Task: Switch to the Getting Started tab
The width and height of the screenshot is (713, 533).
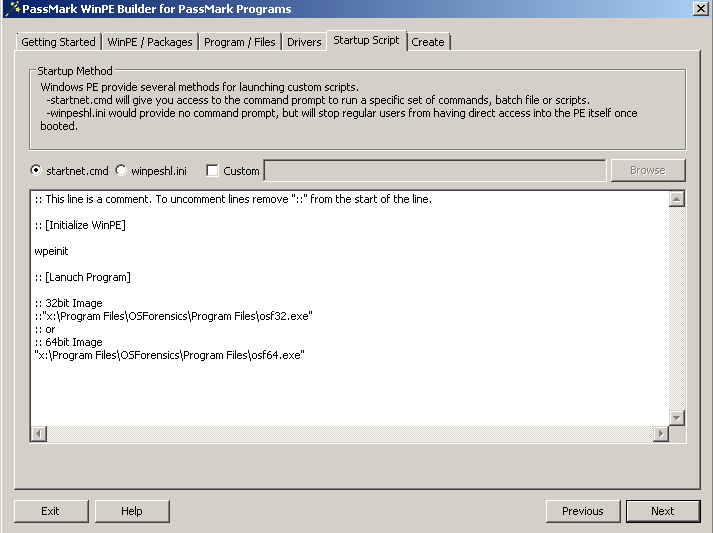Action: click(x=58, y=42)
